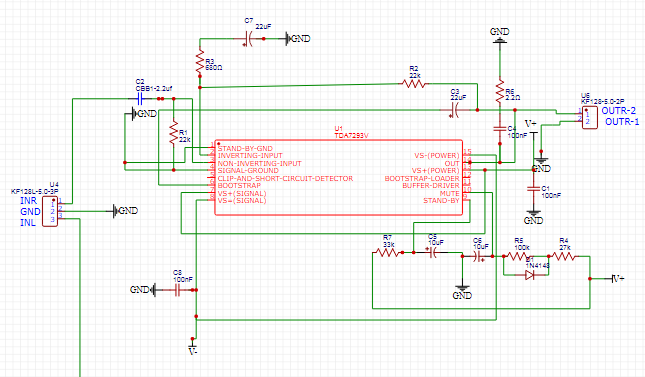Click capacitor C1 100nF symbol

[534, 189]
